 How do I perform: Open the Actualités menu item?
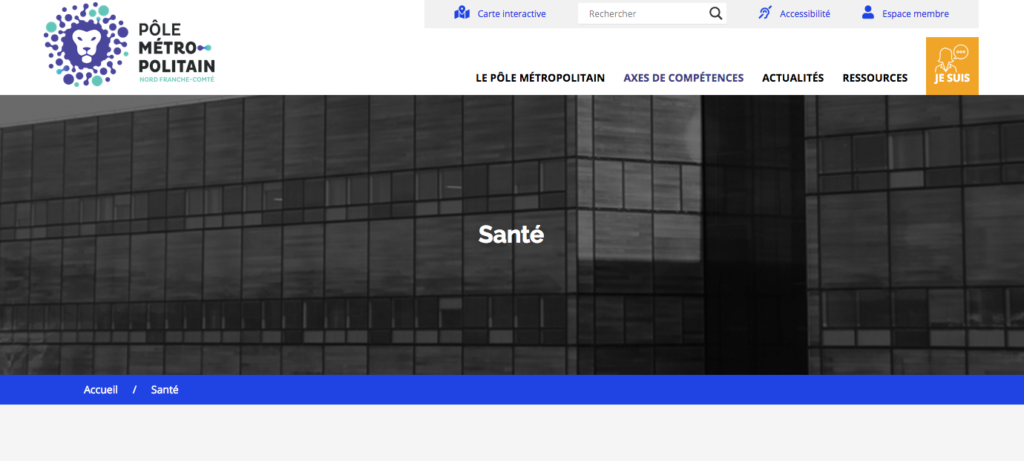(792, 78)
